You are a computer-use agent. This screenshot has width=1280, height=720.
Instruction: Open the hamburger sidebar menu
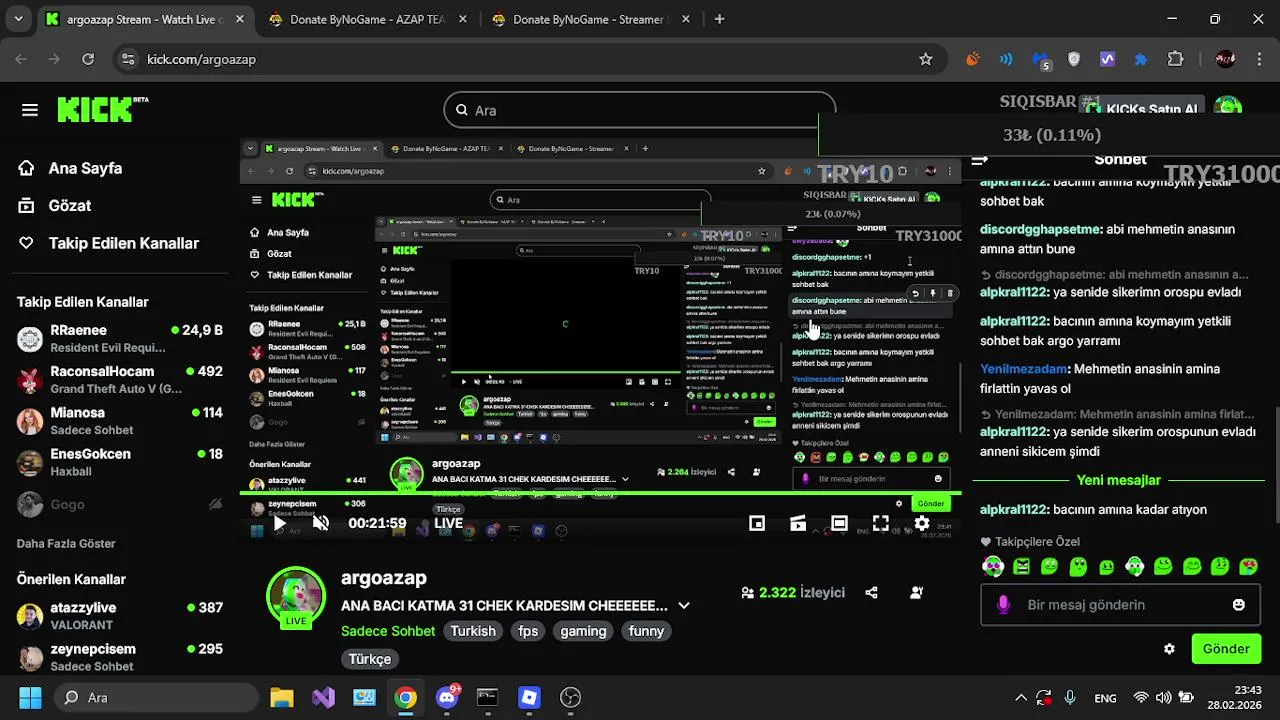[30, 110]
